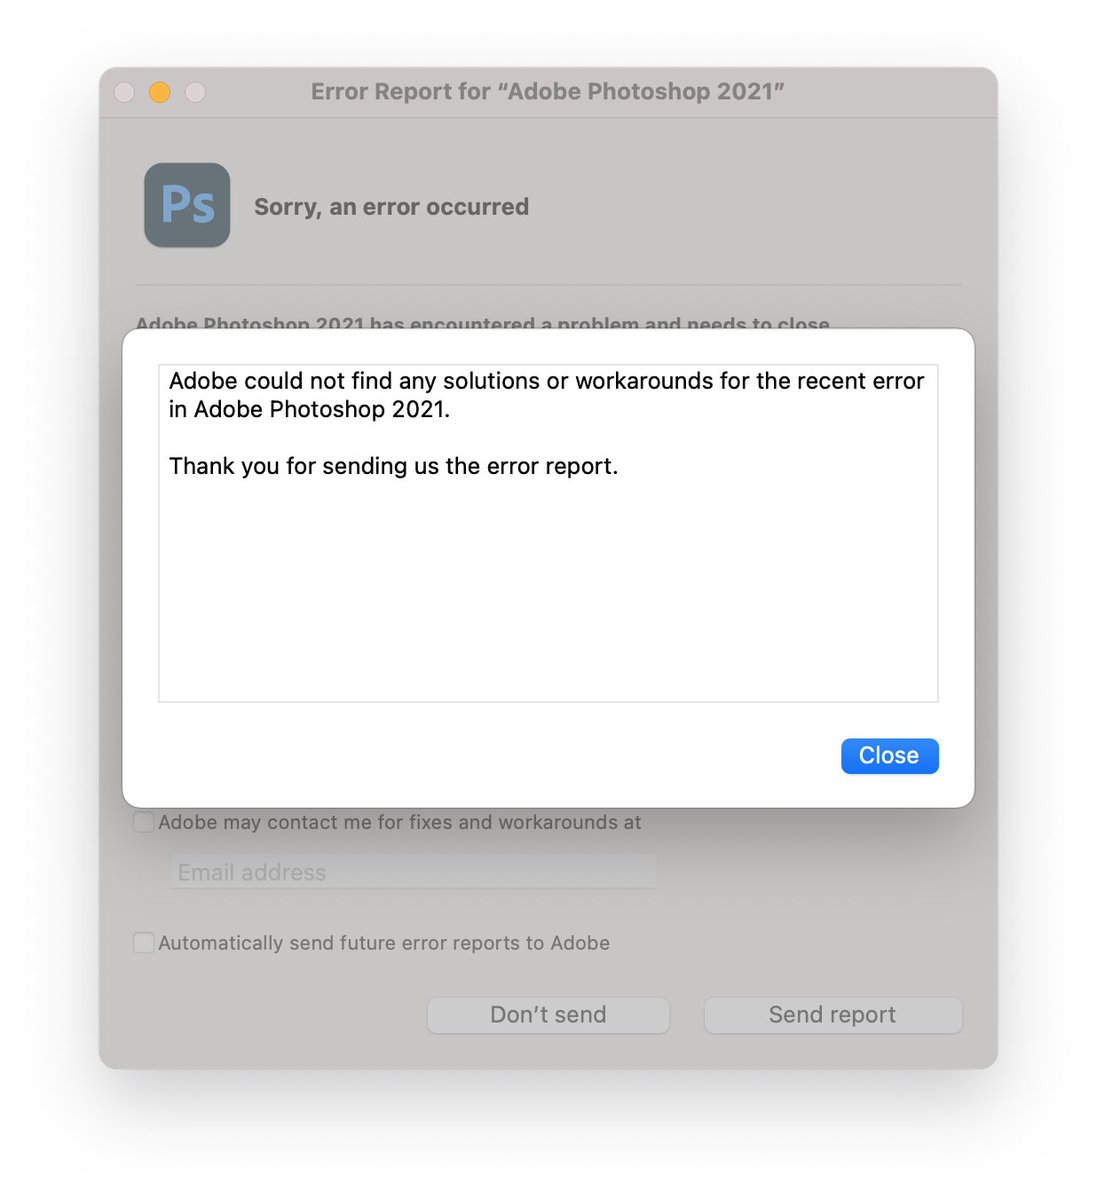Click the divider line below the header
This screenshot has width=1097, height=1200.
(x=548, y=285)
